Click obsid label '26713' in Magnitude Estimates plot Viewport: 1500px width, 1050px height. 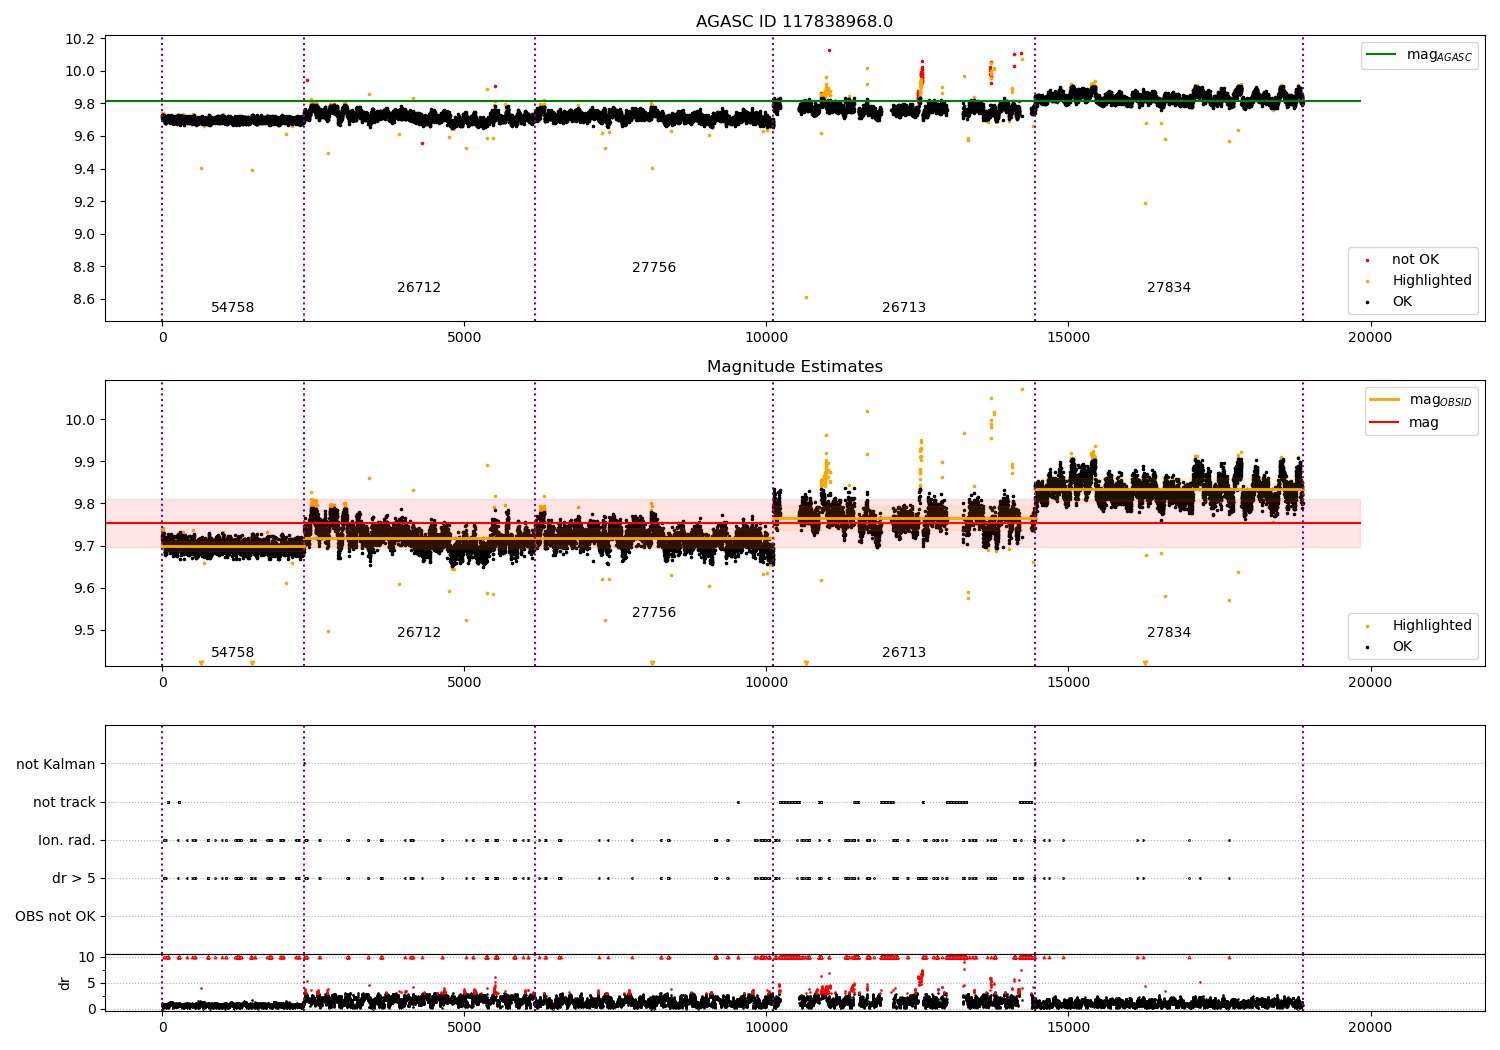coord(904,653)
